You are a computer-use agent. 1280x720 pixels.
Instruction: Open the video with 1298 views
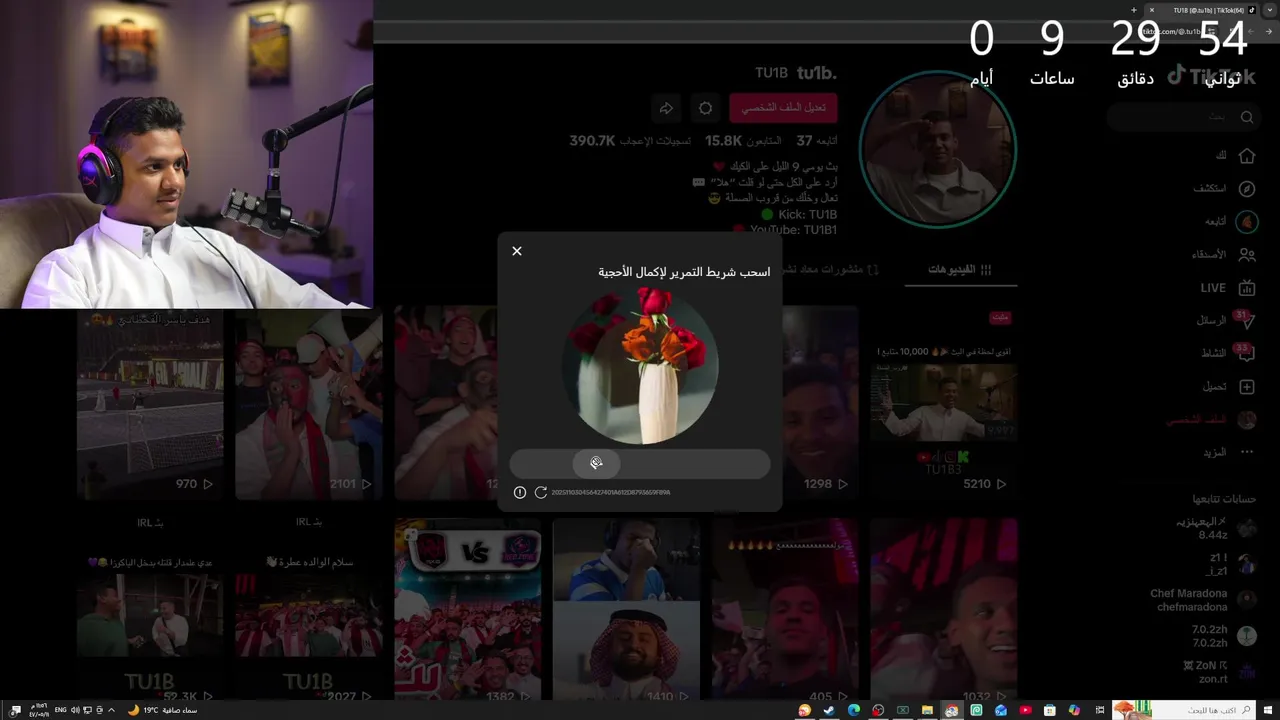click(820, 402)
